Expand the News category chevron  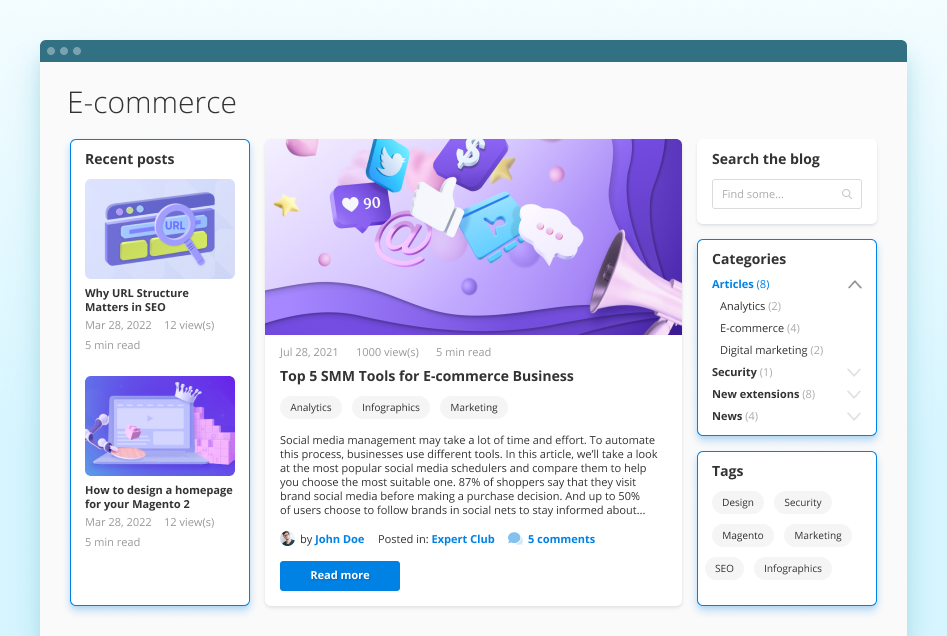[854, 417]
